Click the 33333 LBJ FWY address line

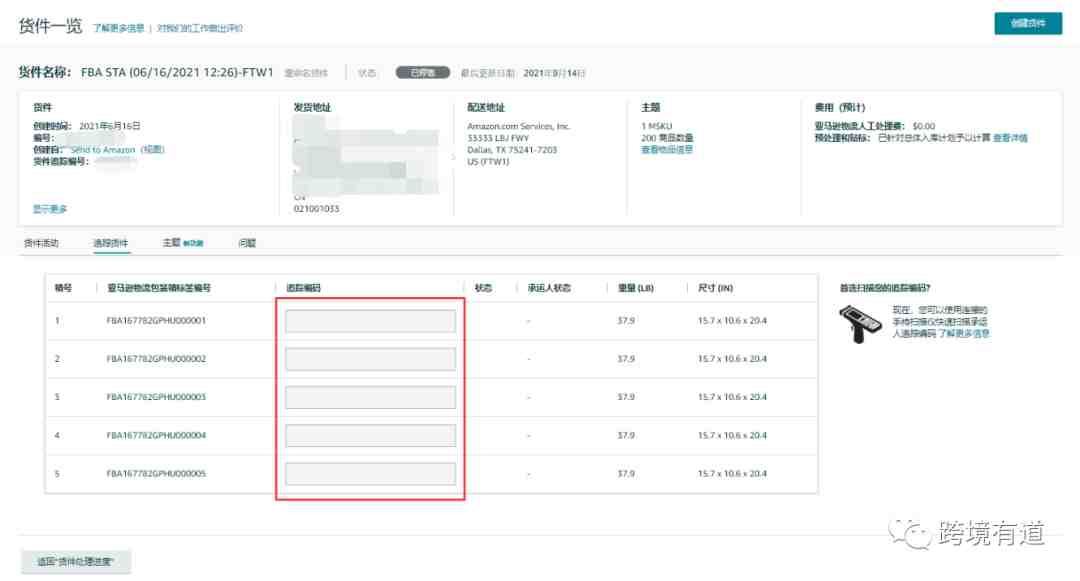coord(498,138)
